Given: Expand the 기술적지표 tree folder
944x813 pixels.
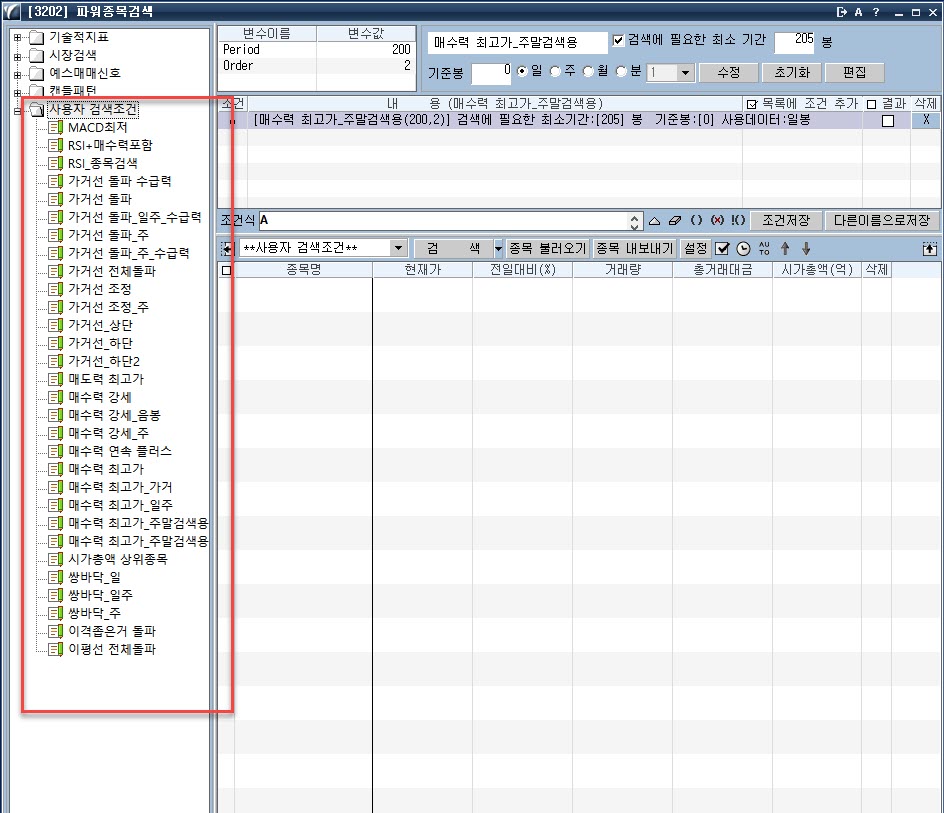Looking at the screenshot, I should click(17, 38).
